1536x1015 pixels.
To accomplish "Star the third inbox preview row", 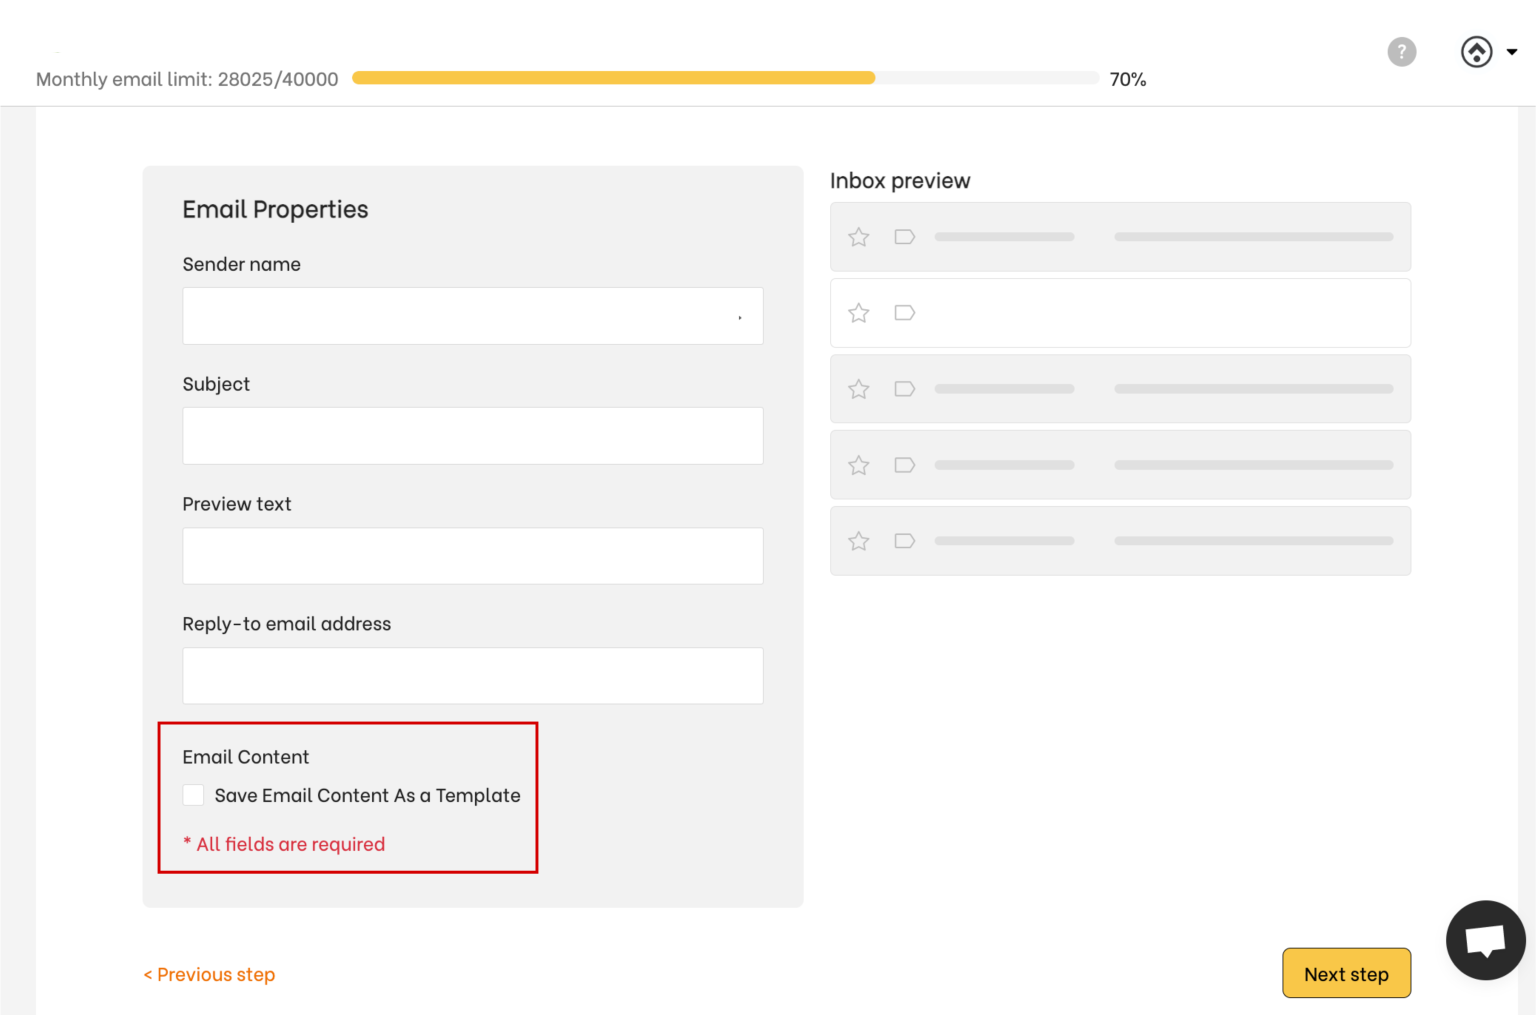I will point(858,389).
